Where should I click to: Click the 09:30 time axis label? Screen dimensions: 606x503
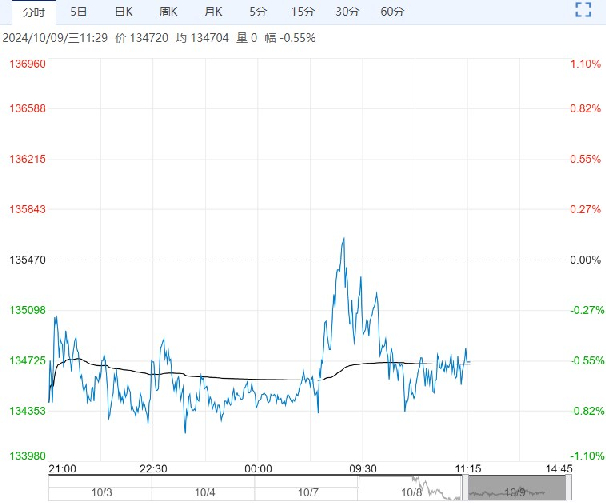(x=363, y=469)
